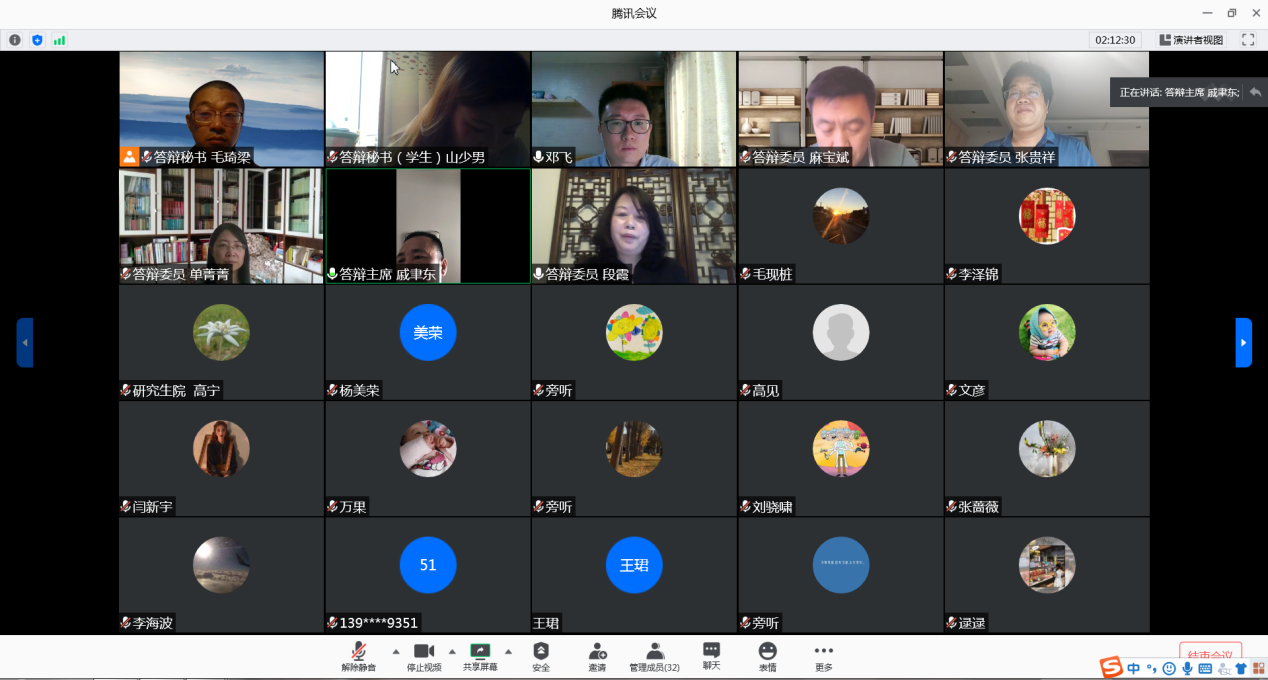Screen dimensions: 1268x680
Task: Click the 邀请 invite icon
Action: click(x=597, y=655)
